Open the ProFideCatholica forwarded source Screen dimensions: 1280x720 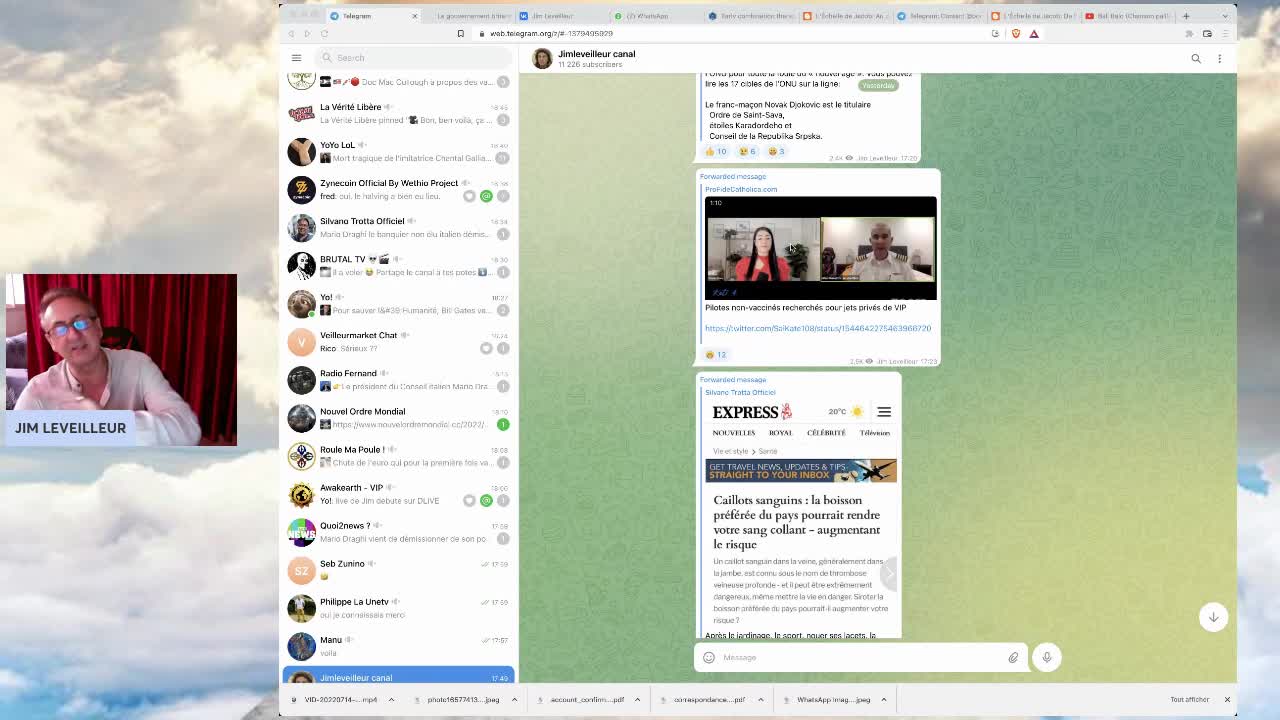[x=741, y=189]
